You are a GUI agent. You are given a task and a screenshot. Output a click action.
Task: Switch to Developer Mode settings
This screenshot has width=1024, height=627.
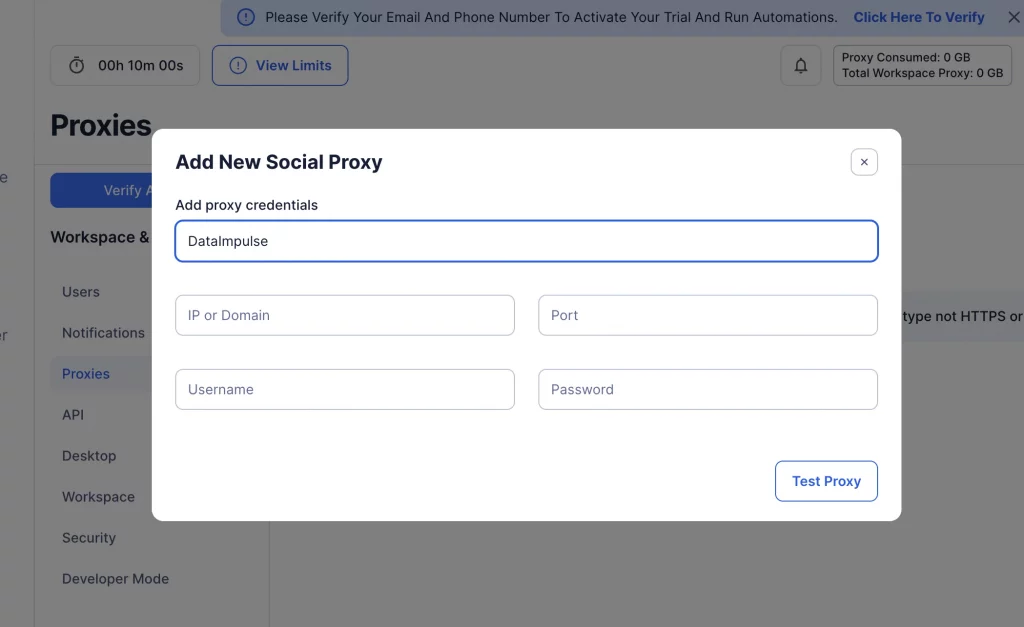pos(115,579)
